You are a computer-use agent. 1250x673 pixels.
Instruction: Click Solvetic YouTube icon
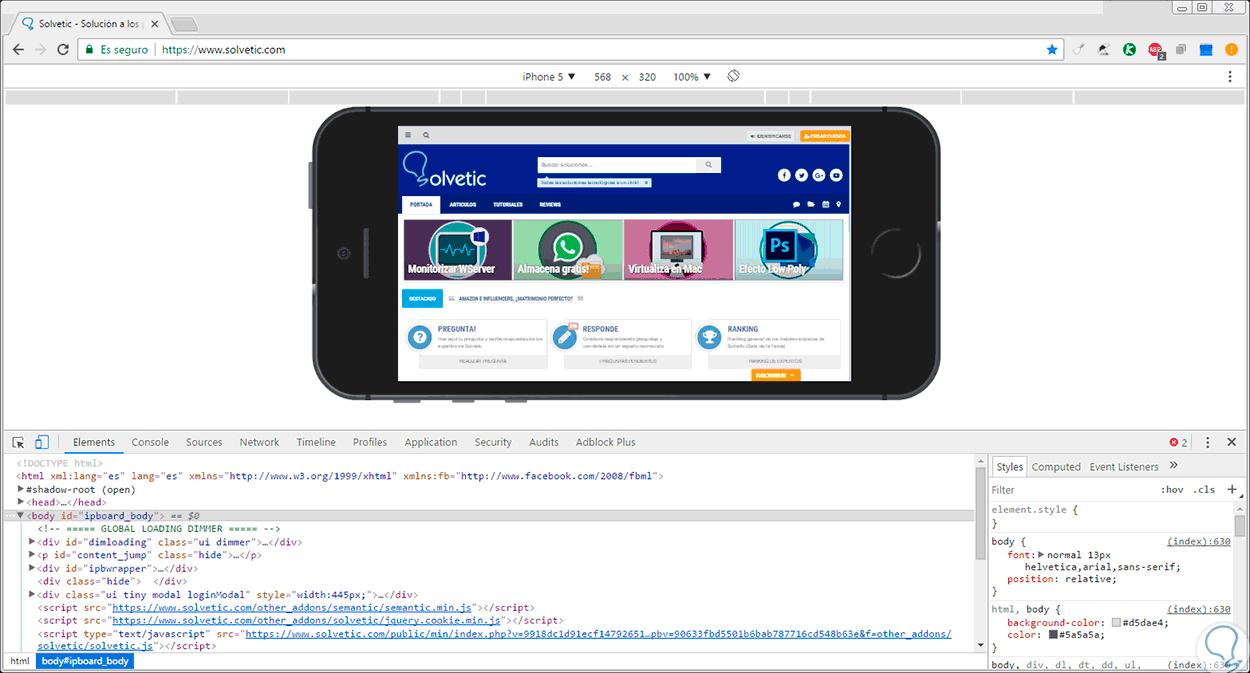tap(836, 175)
